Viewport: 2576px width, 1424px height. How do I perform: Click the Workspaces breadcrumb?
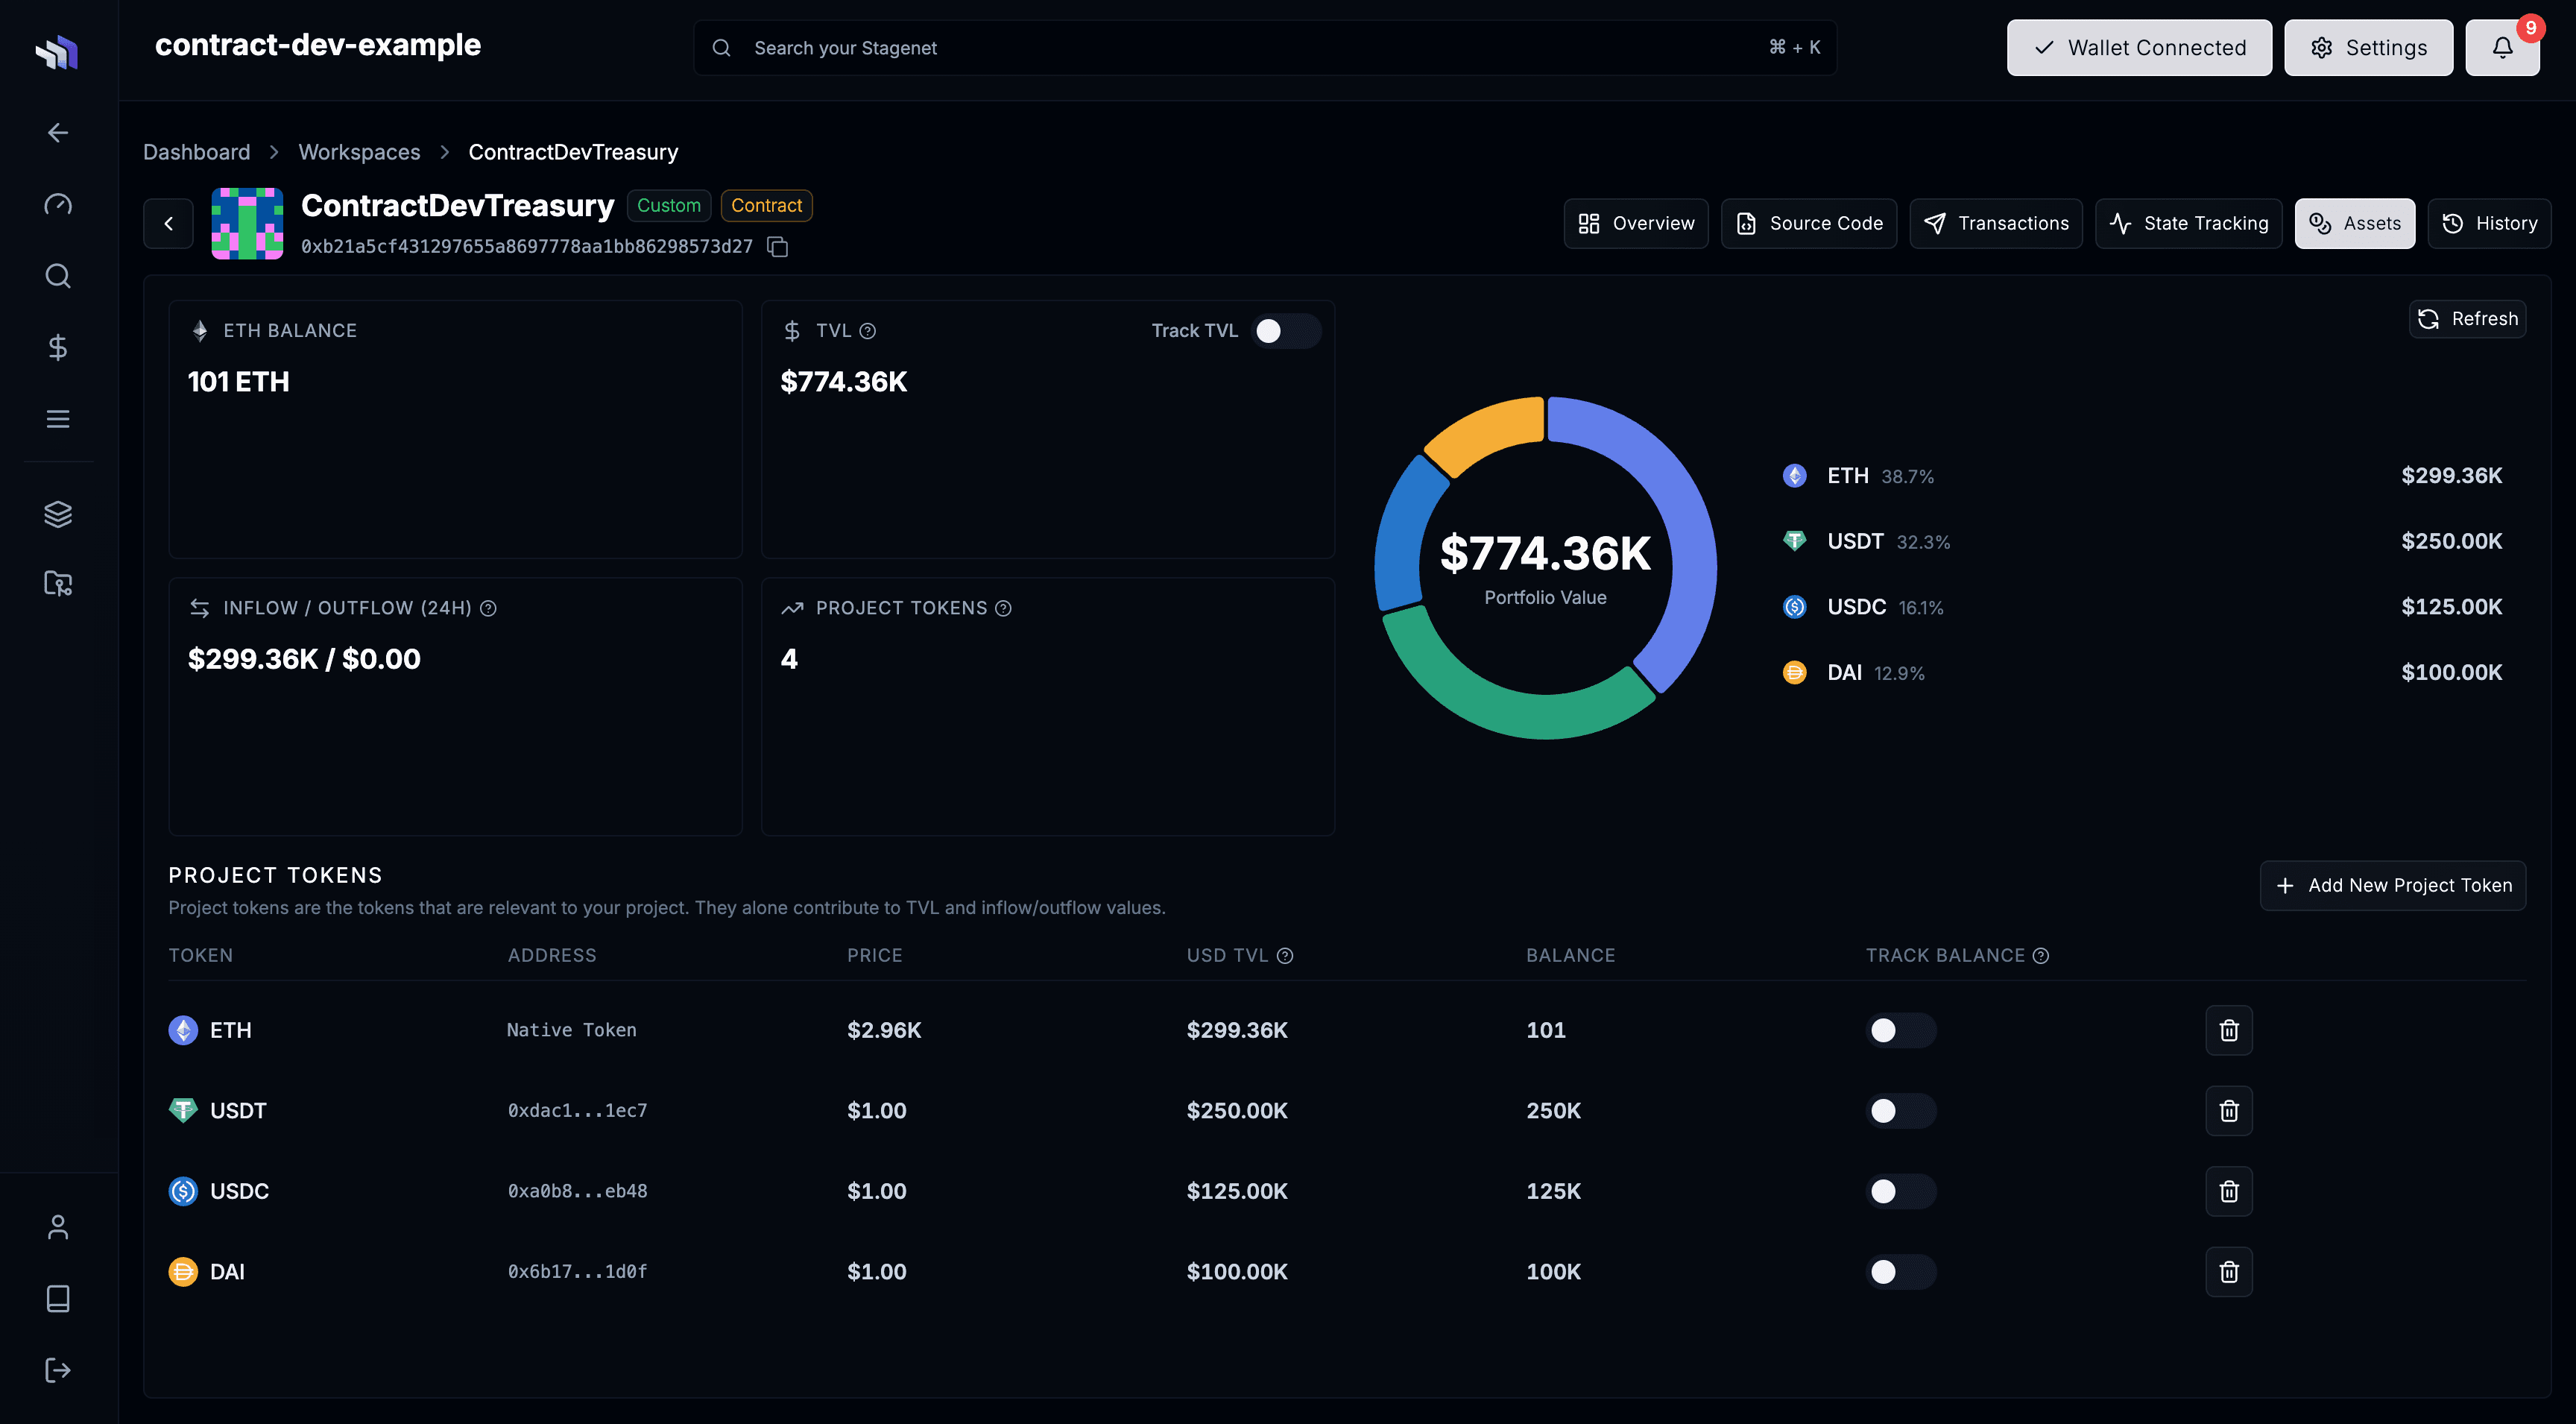pos(359,151)
